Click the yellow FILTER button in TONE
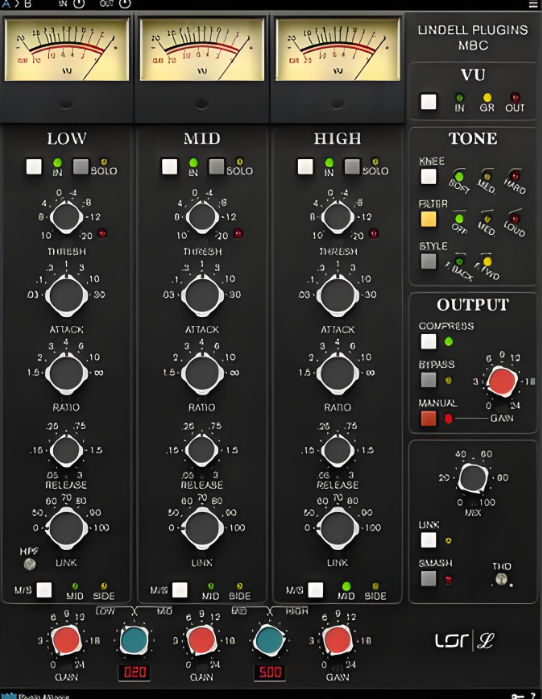 428,219
